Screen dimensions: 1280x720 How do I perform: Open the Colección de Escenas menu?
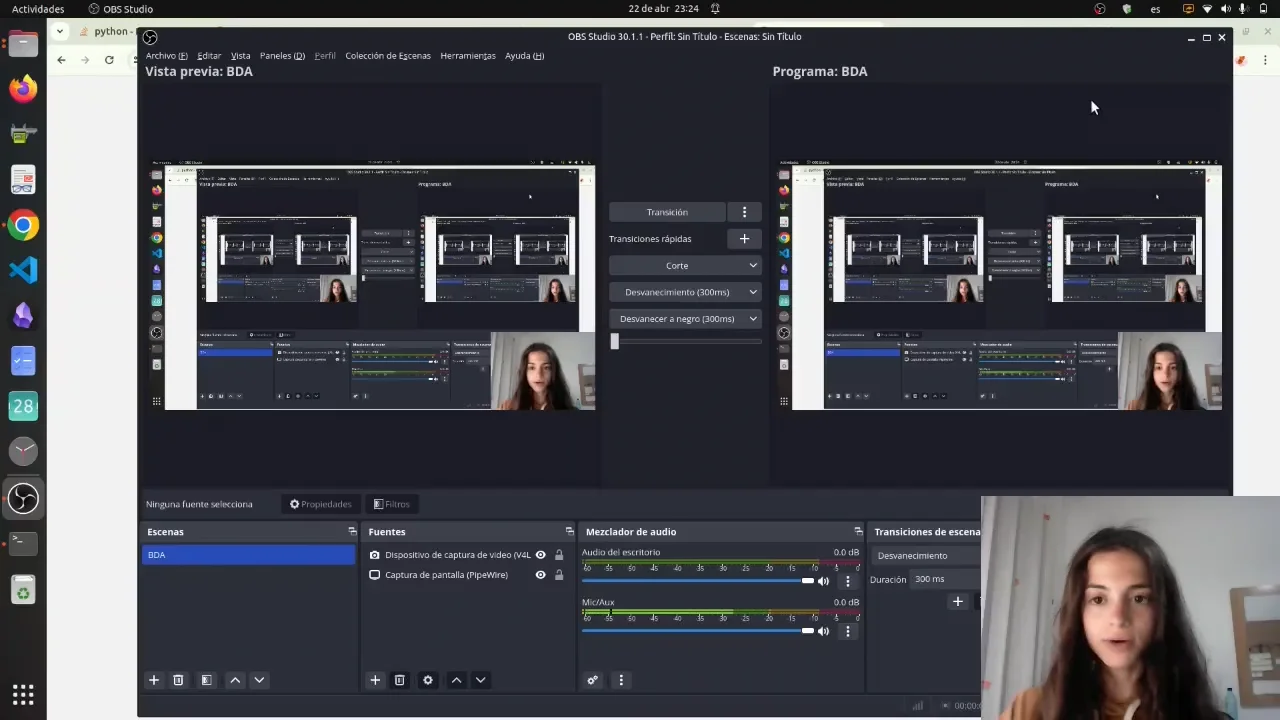pyautogui.click(x=388, y=56)
